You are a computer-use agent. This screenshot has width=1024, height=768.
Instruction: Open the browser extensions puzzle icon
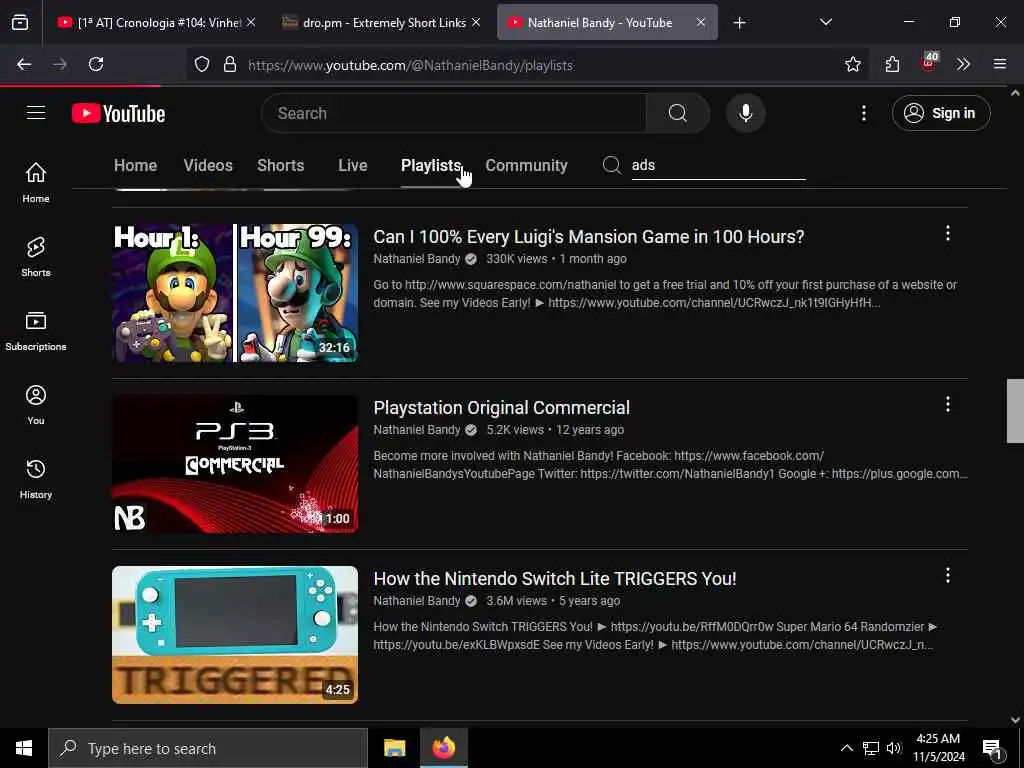(x=892, y=64)
